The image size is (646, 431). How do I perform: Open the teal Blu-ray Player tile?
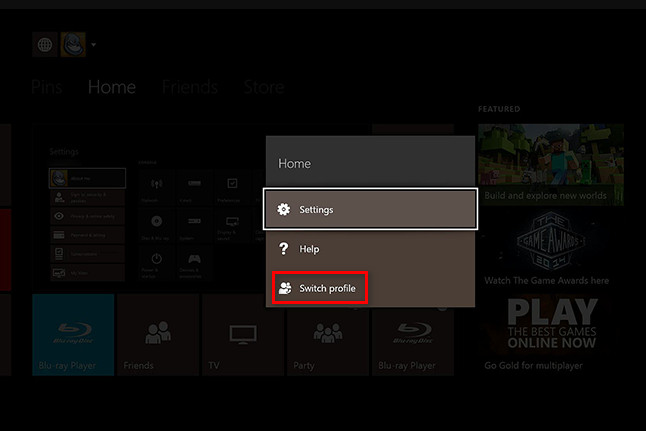click(x=73, y=335)
